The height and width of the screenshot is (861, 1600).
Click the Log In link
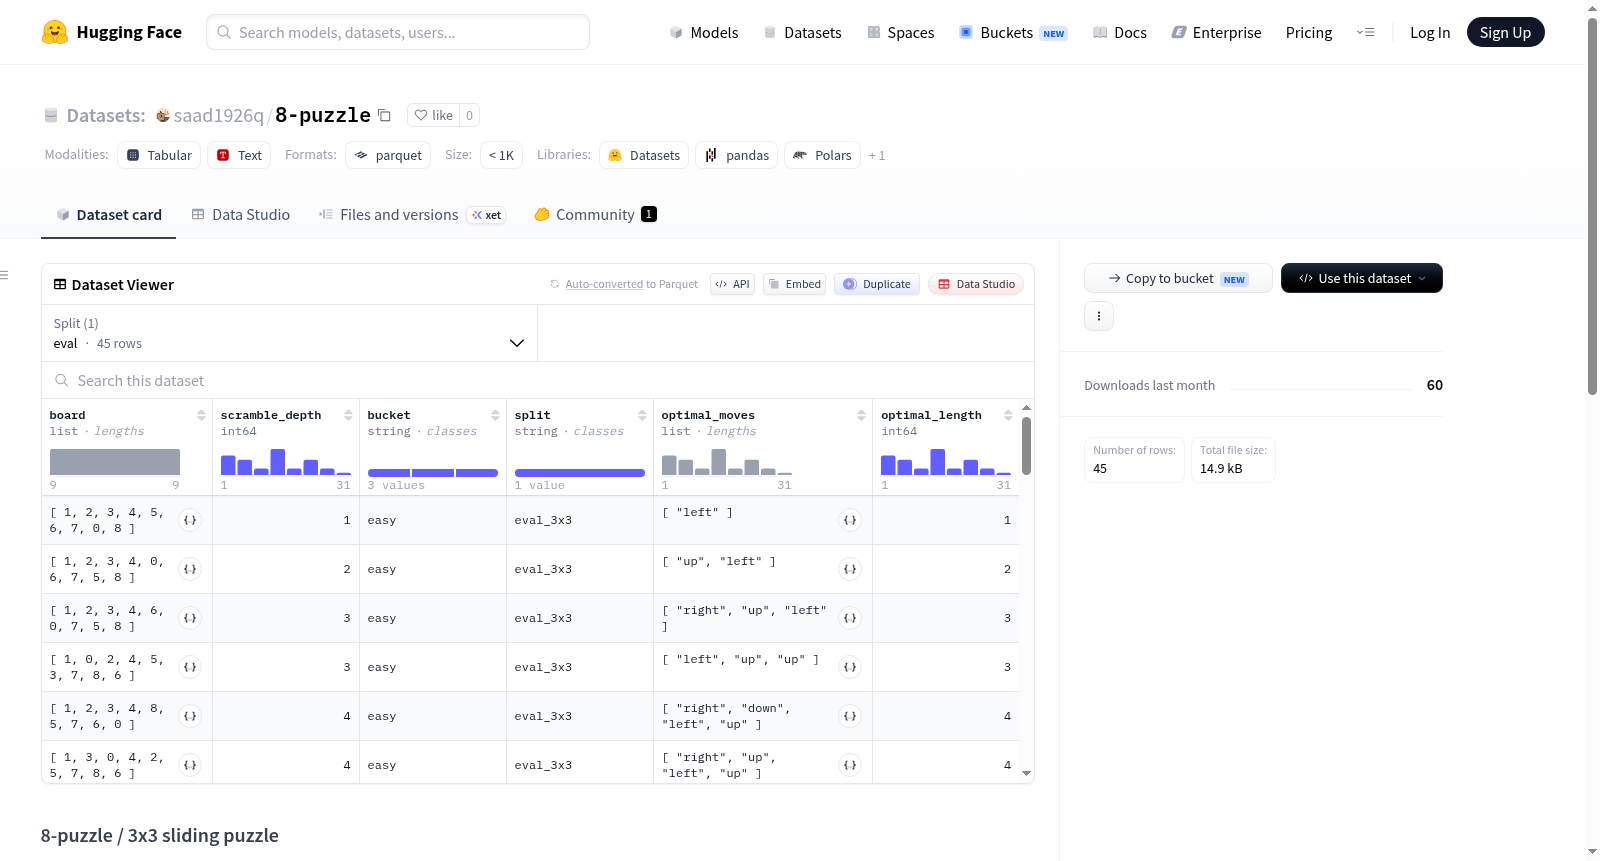click(1430, 32)
